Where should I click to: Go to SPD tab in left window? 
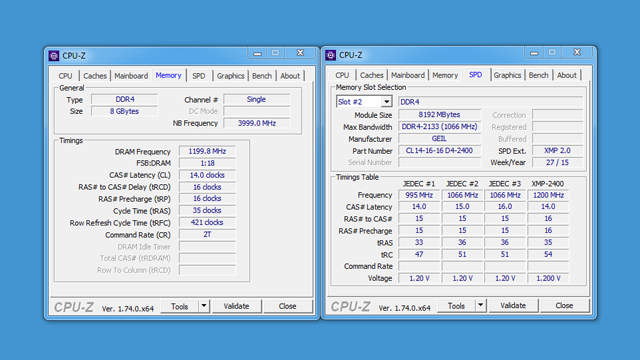coord(199,76)
